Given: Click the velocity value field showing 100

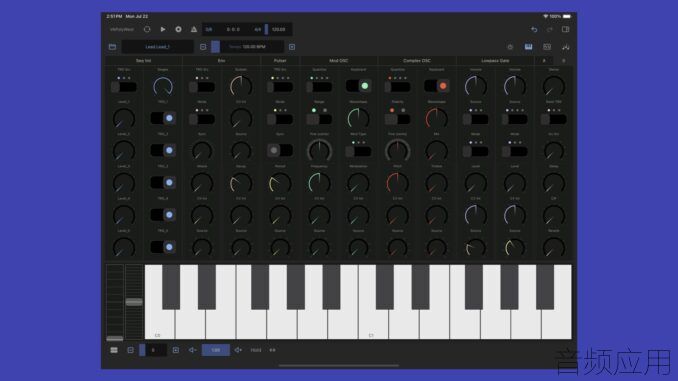Looking at the screenshot, I should pyautogui.click(x=216, y=350).
